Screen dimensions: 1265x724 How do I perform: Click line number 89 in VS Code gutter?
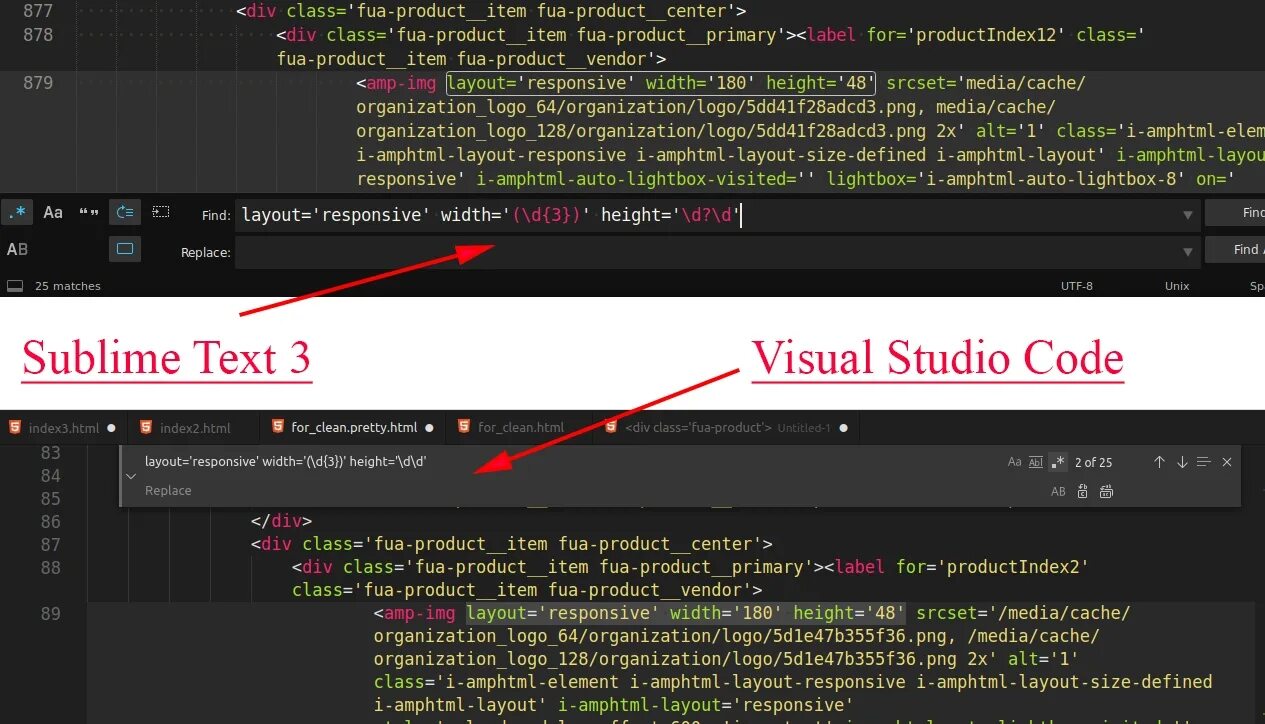(x=50, y=613)
